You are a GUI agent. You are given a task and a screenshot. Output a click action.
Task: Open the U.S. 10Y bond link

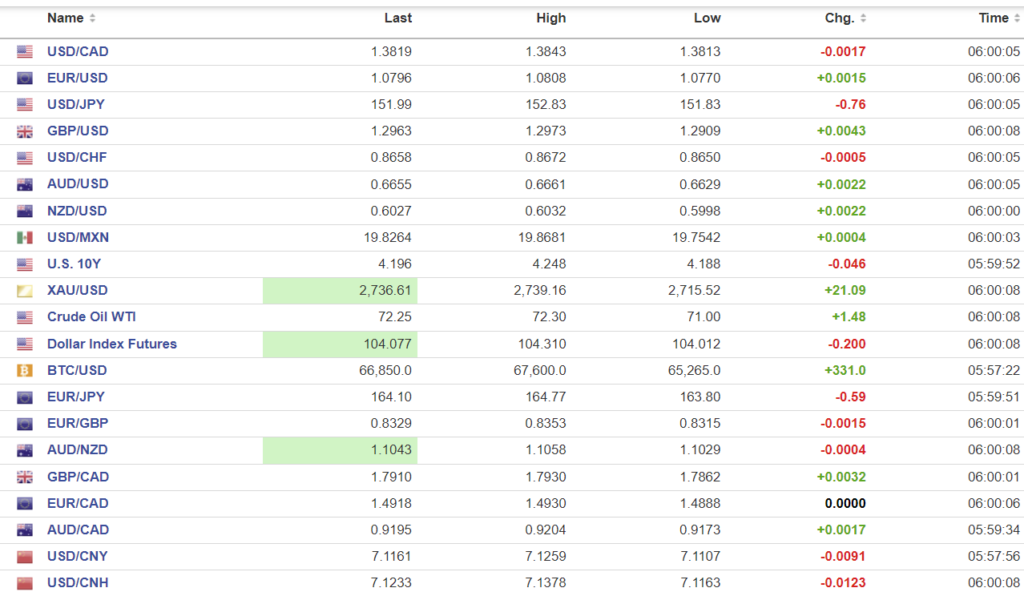[x=75, y=264]
